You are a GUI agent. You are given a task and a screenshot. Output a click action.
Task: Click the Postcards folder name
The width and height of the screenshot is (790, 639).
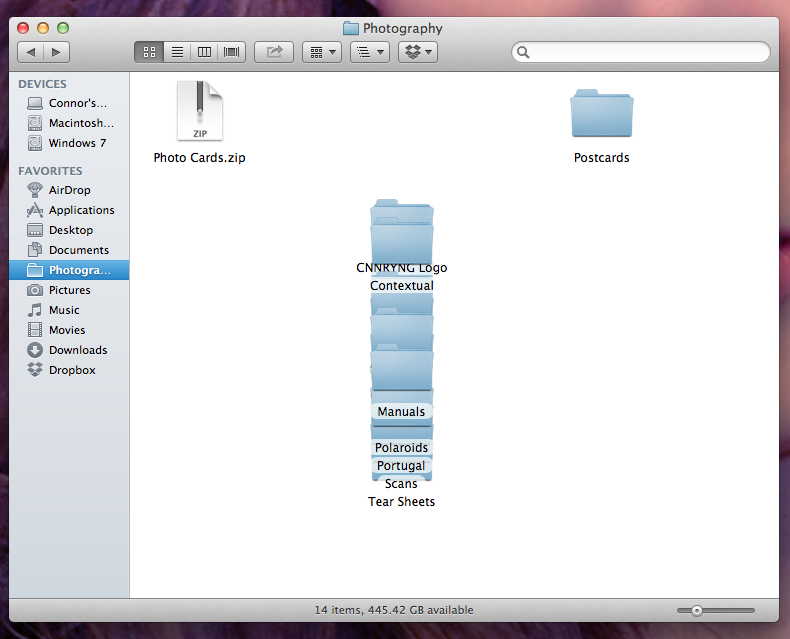602,158
